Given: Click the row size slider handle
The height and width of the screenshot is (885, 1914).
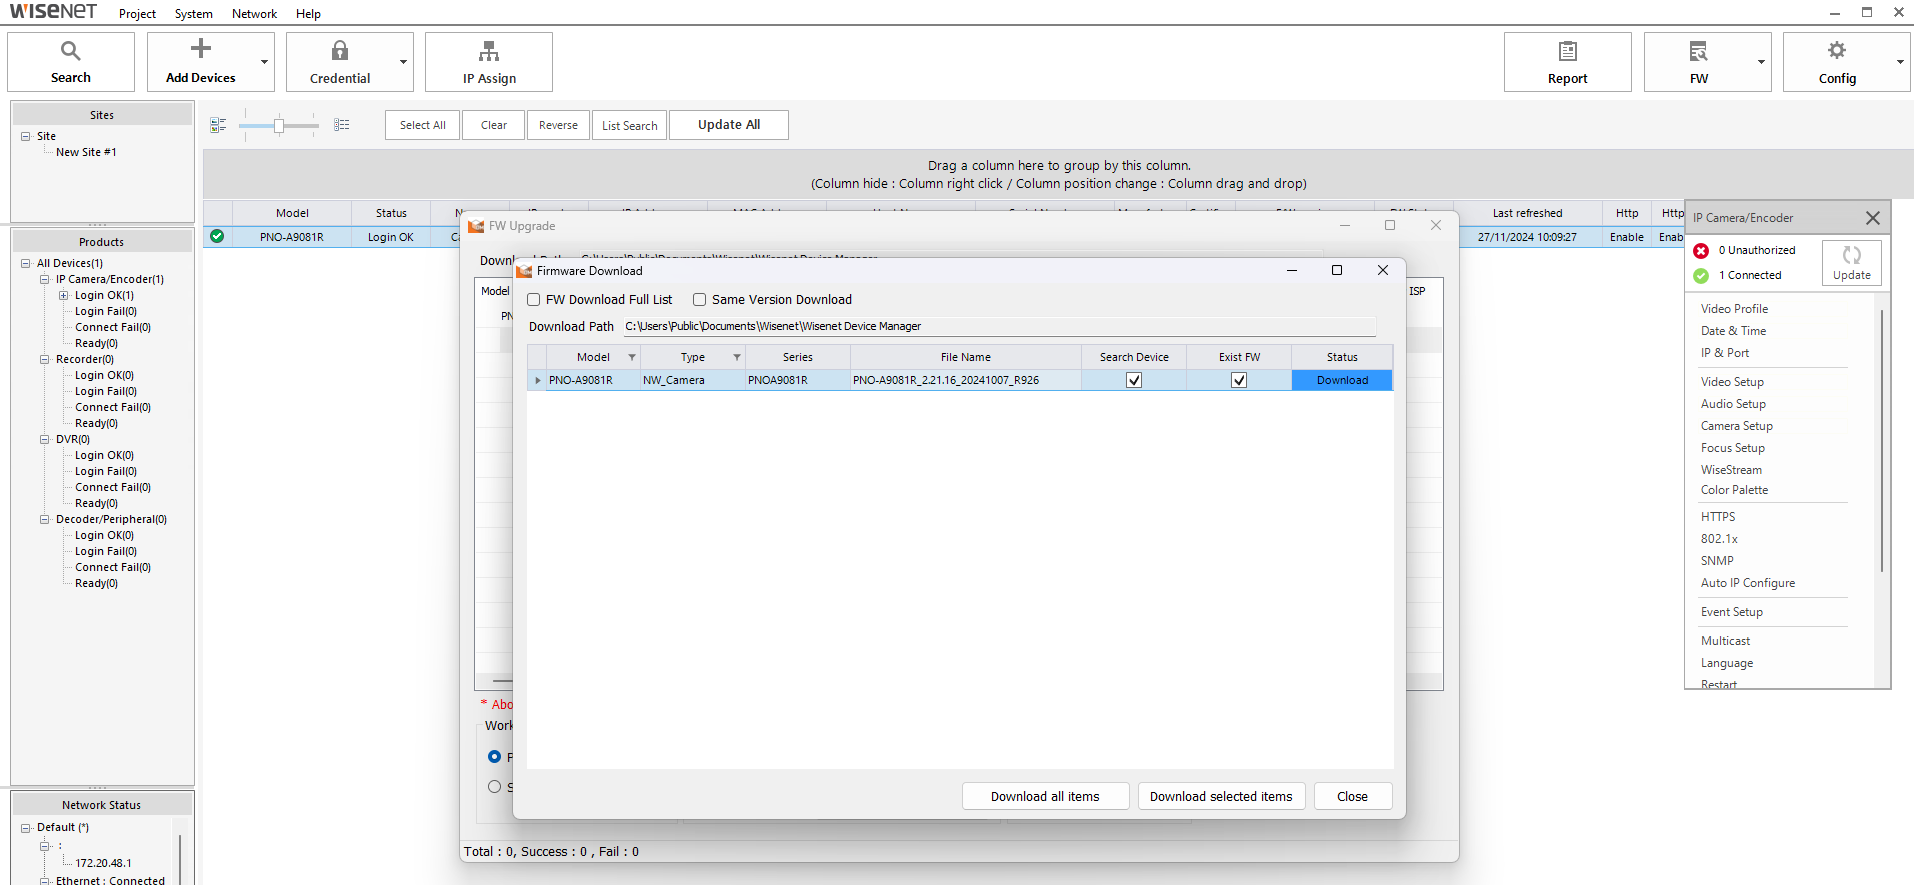Looking at the screenshot, I should [x=279, y=125].
